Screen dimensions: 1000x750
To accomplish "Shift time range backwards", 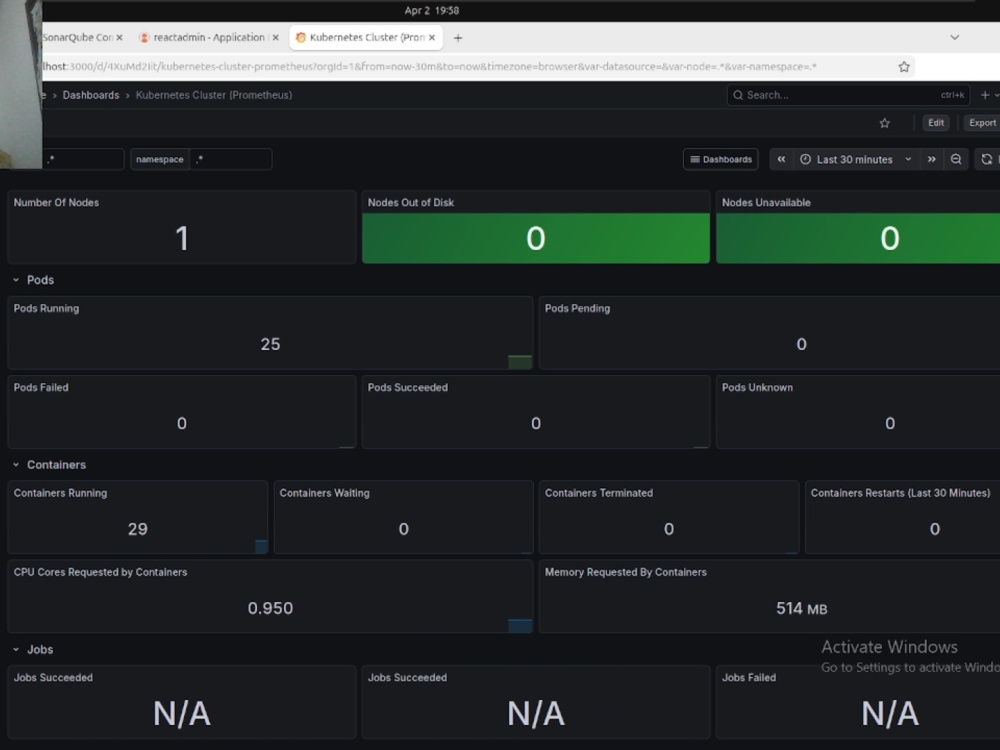I will click(x=781, y=159).
